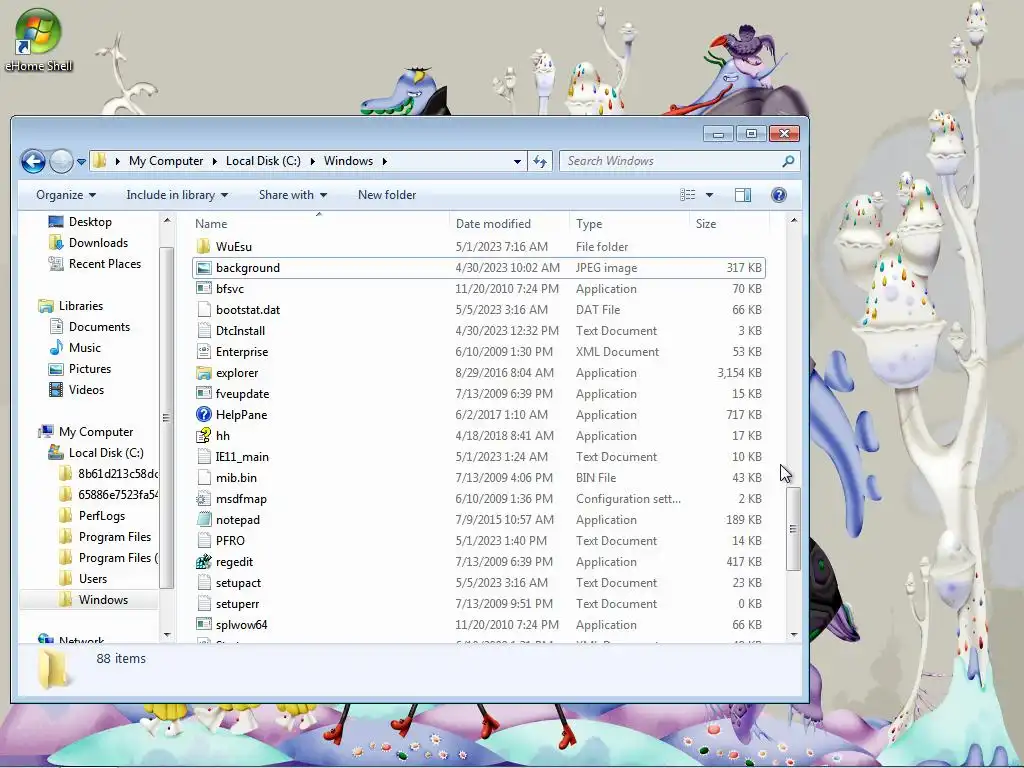Image resolution: width=1024 pixels, height=768 pixels.
Task: Go back with the Back arrow button
Action: [x=33, y=161]
